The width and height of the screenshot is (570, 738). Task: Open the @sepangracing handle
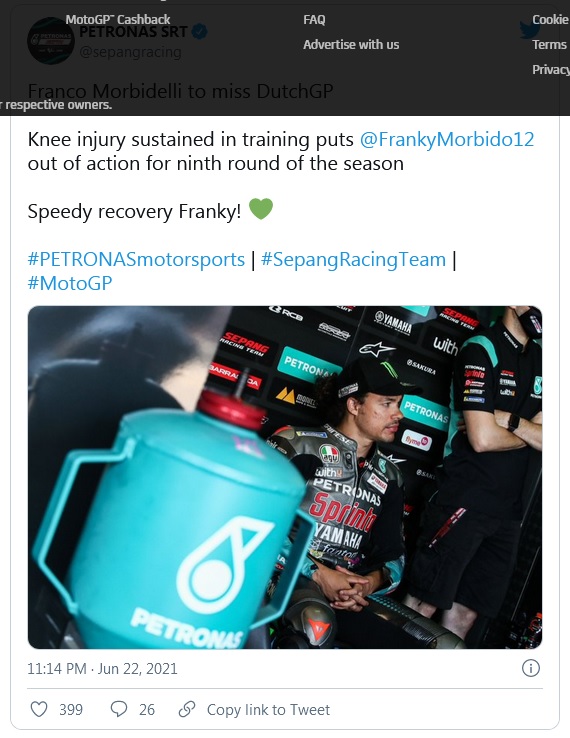[x=130, y=52]
